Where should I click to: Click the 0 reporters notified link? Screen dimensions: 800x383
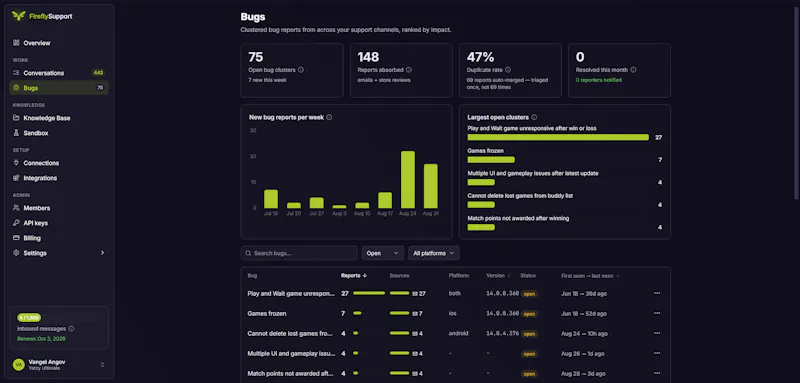pos(599,80)
